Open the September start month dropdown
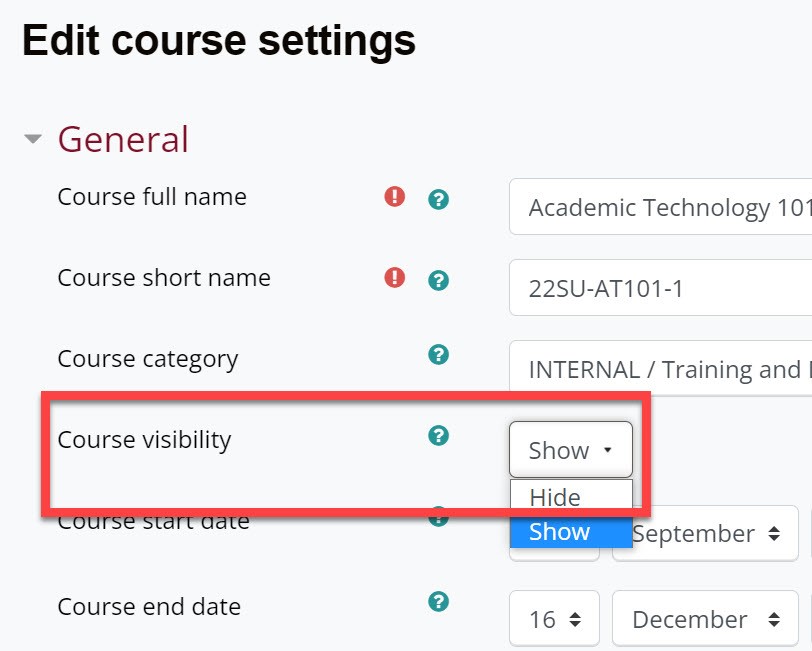The image size is (812, 651). click(x=705, y=533)
